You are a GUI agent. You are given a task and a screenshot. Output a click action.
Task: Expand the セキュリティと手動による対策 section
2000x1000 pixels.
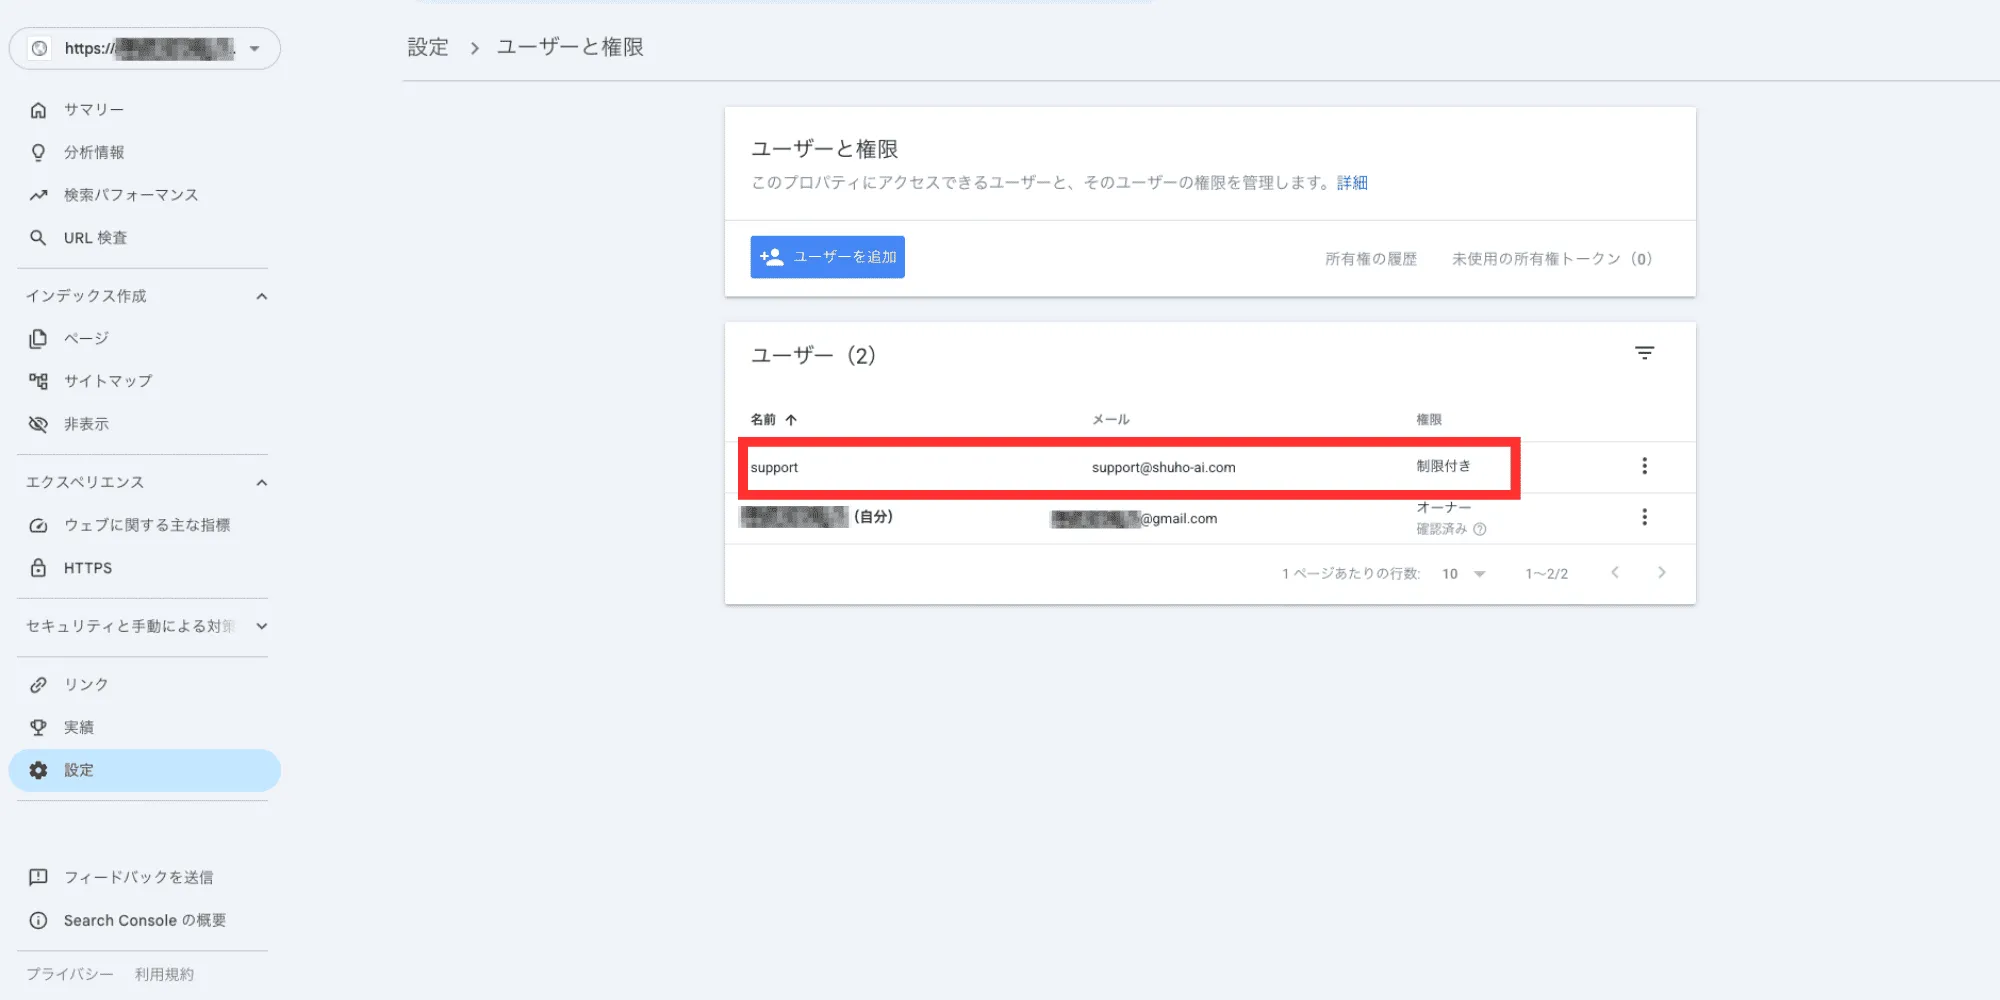click(x=262, y=626)
